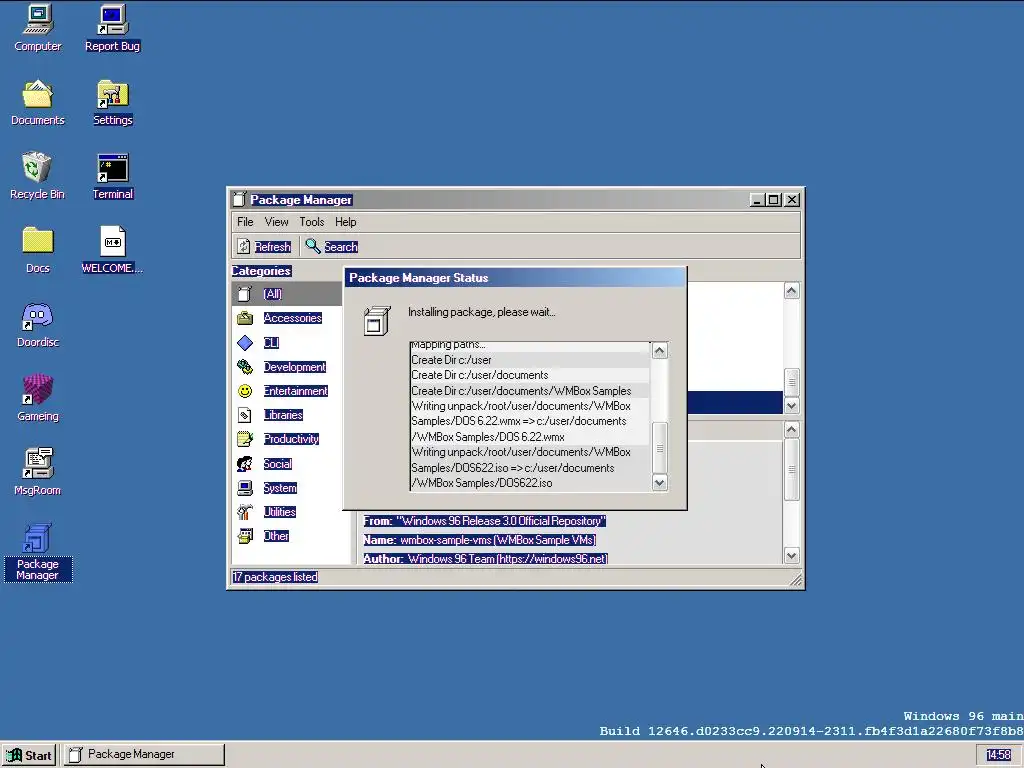Image resolution: width=1024 pixels, height=768 pixels.
Task: Select the Development category
Action: [x=287, y=366]
